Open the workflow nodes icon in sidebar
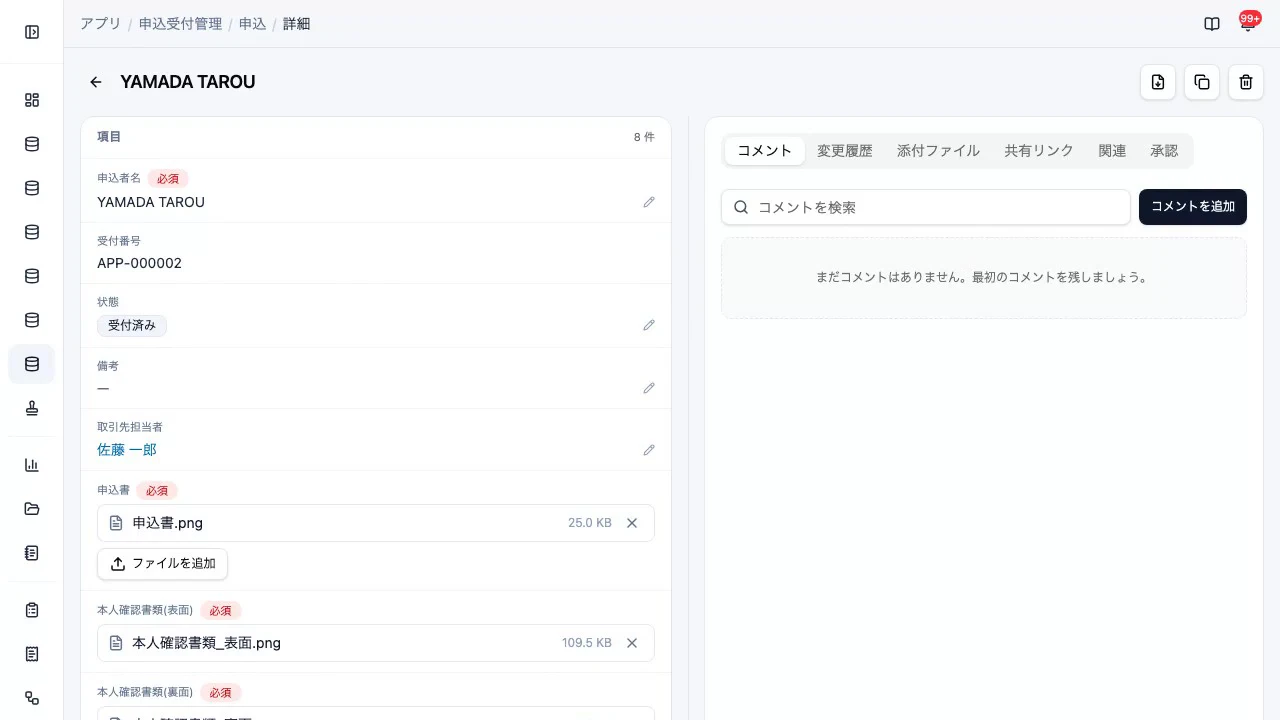This screenshot has width=1280, height=720. [32, 698]
